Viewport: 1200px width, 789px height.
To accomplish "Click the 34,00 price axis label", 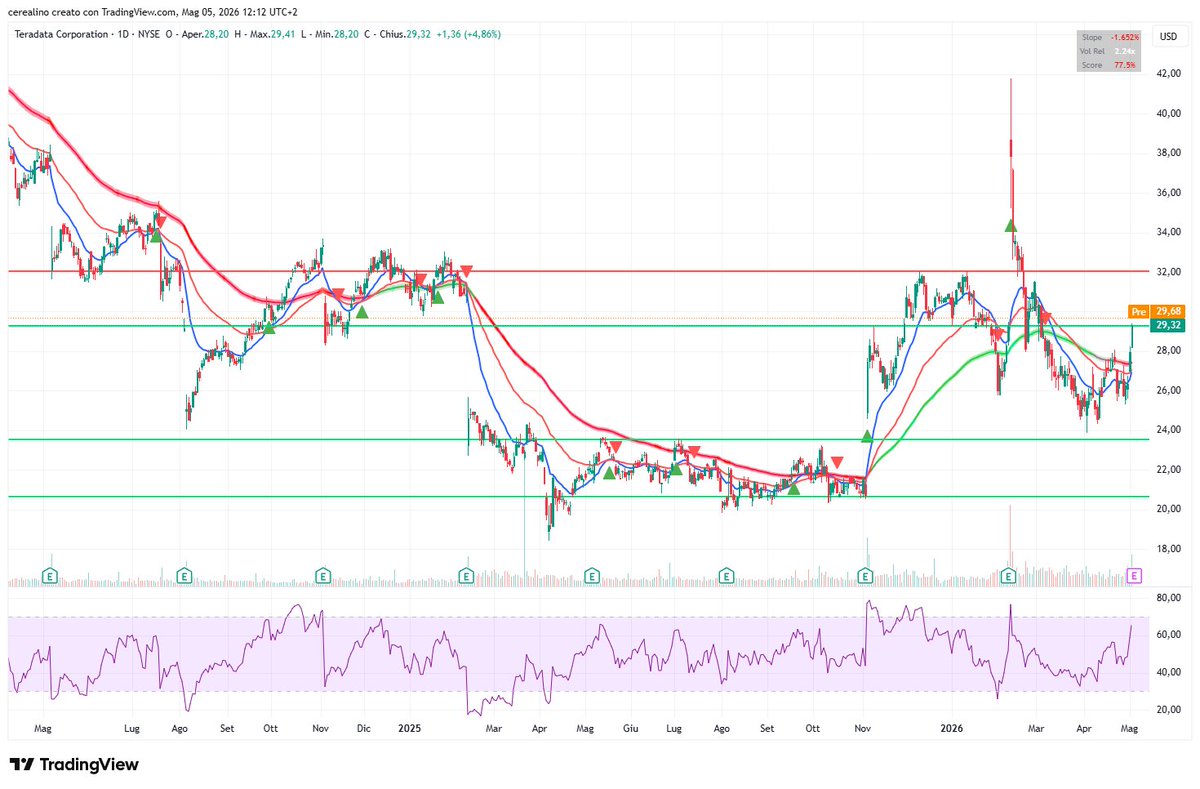I will pos(1168,232).
